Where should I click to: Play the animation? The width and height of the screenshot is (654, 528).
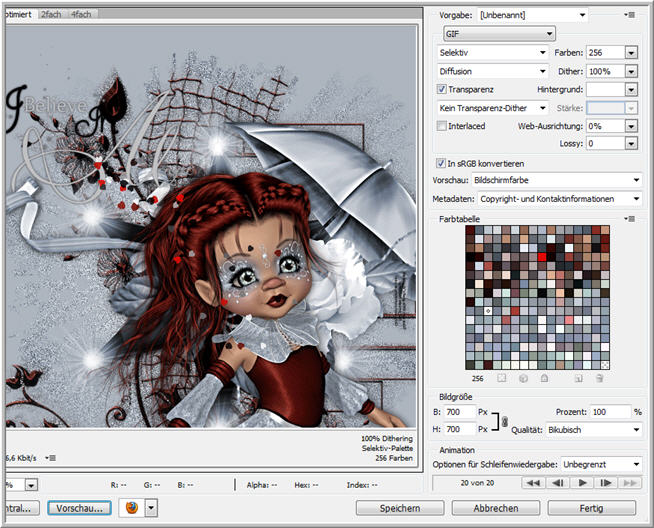click(x=582, y=483)
